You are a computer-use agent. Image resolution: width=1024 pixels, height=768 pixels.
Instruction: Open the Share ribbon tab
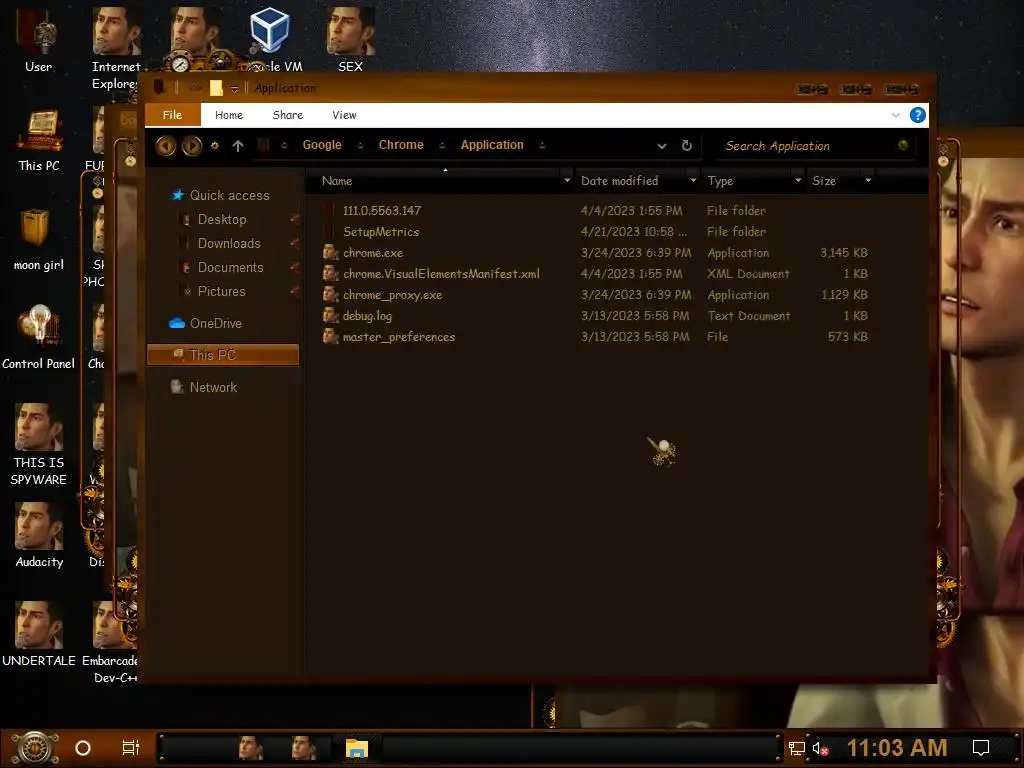pyautogui.click(x=287, y=115)
